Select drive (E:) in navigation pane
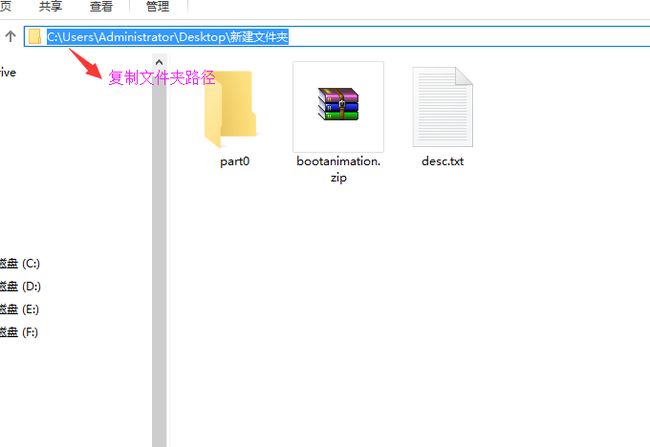The image size is (650, 447). 20,309
